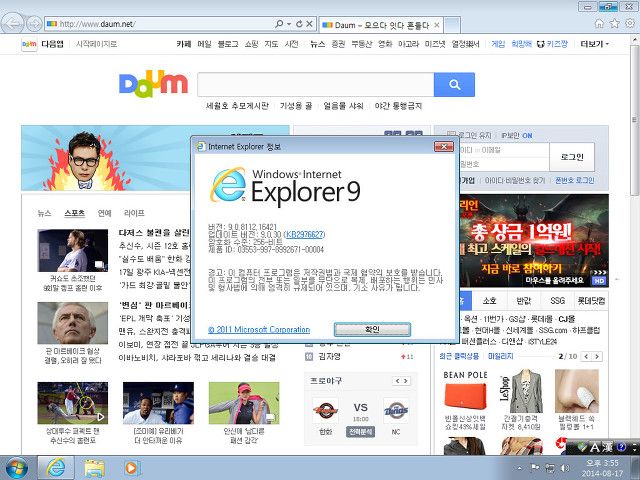640x480 pixels.
Task: Select the 연예 news tab
Action: (x=104, y=213)
